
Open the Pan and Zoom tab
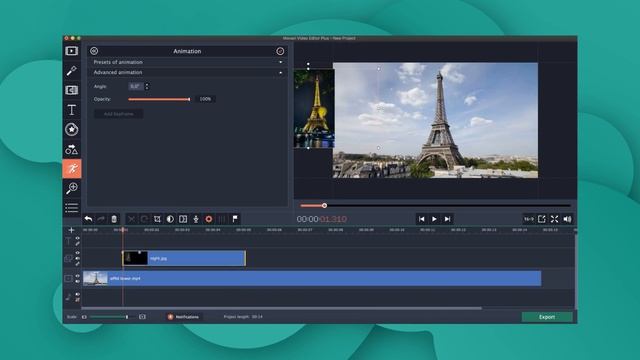pyautogui.click(x=72, y=188)
